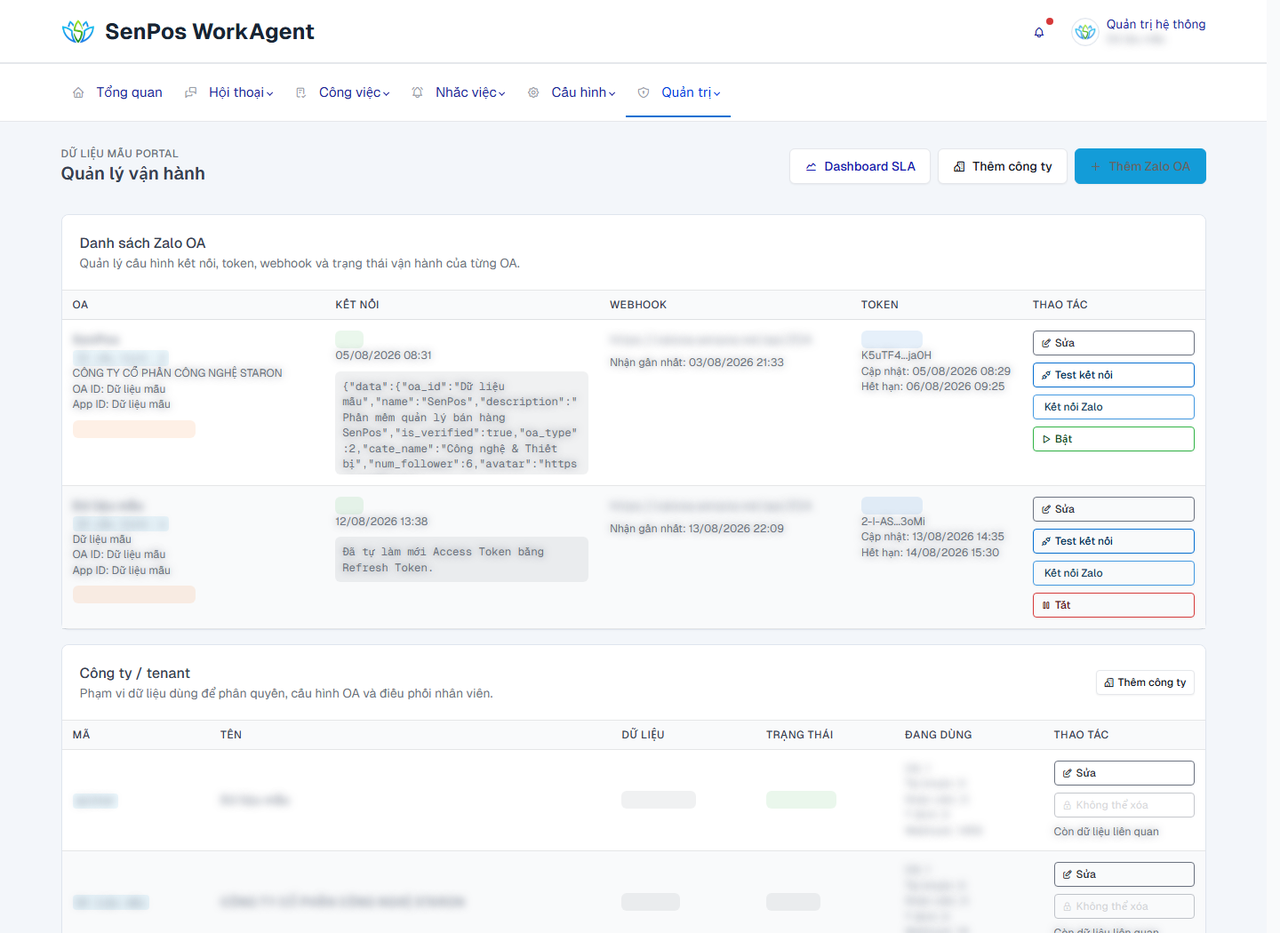Screen dimensions: 1280x933
Task: Click the JSON response block containing "oa_id"
Action: coord(462,425)
